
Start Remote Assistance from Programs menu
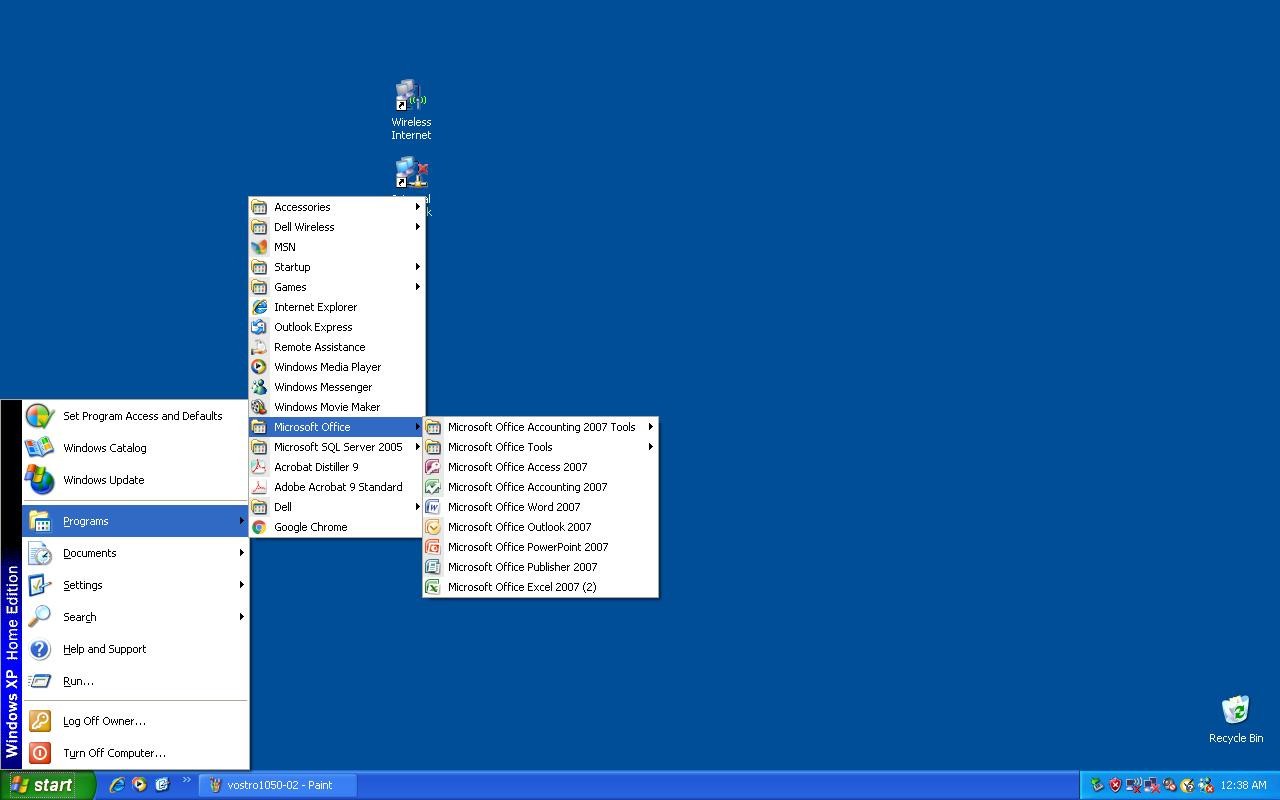[337, 347]
